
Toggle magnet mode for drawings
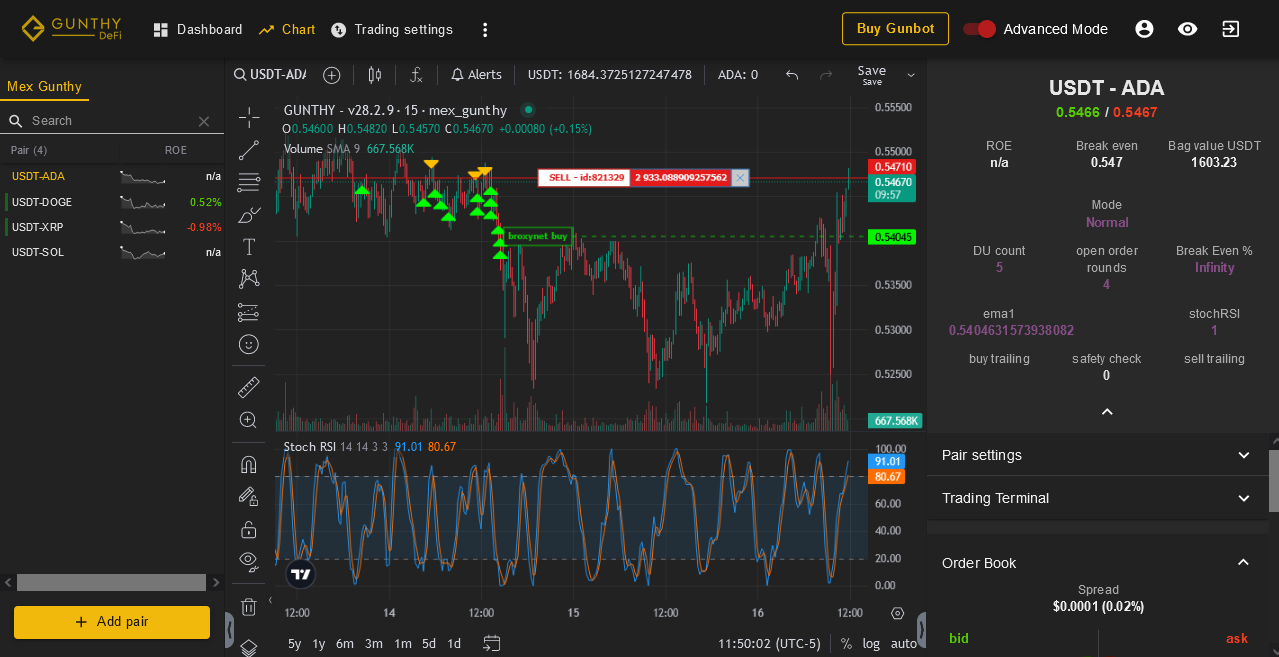[x=249, y=464]
